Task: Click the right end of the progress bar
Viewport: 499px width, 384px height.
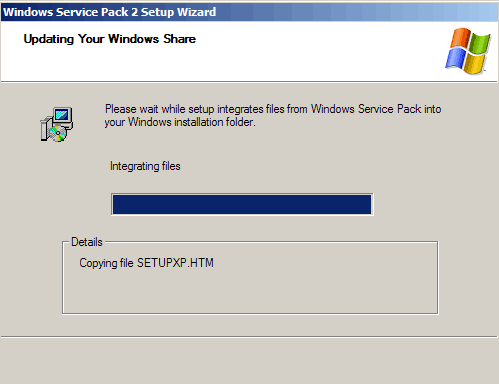Action: [367, 204]
